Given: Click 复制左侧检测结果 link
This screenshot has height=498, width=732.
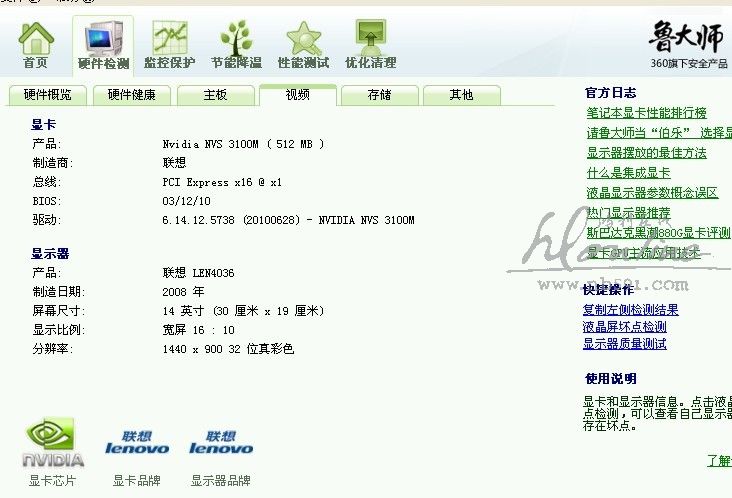Looking at the screenshot, I should click(x=630, y=310).
